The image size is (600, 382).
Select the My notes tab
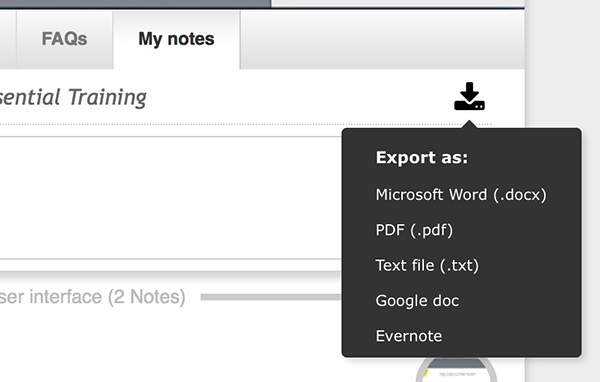click(176, 39)
